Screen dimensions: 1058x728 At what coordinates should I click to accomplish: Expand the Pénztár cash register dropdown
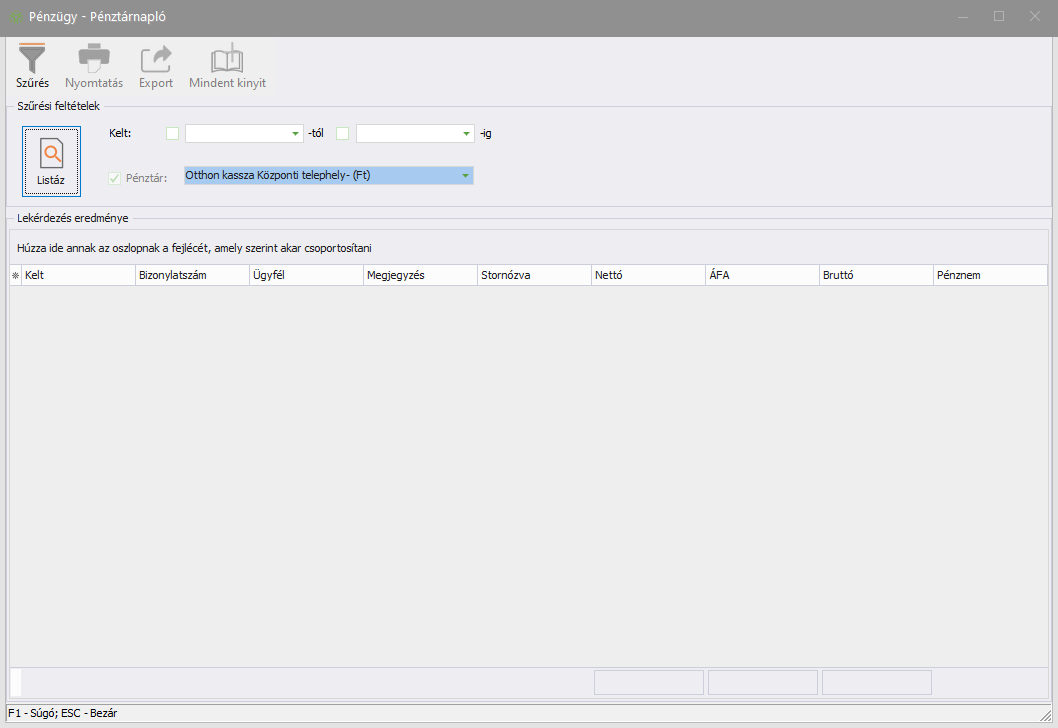(465, 176)
